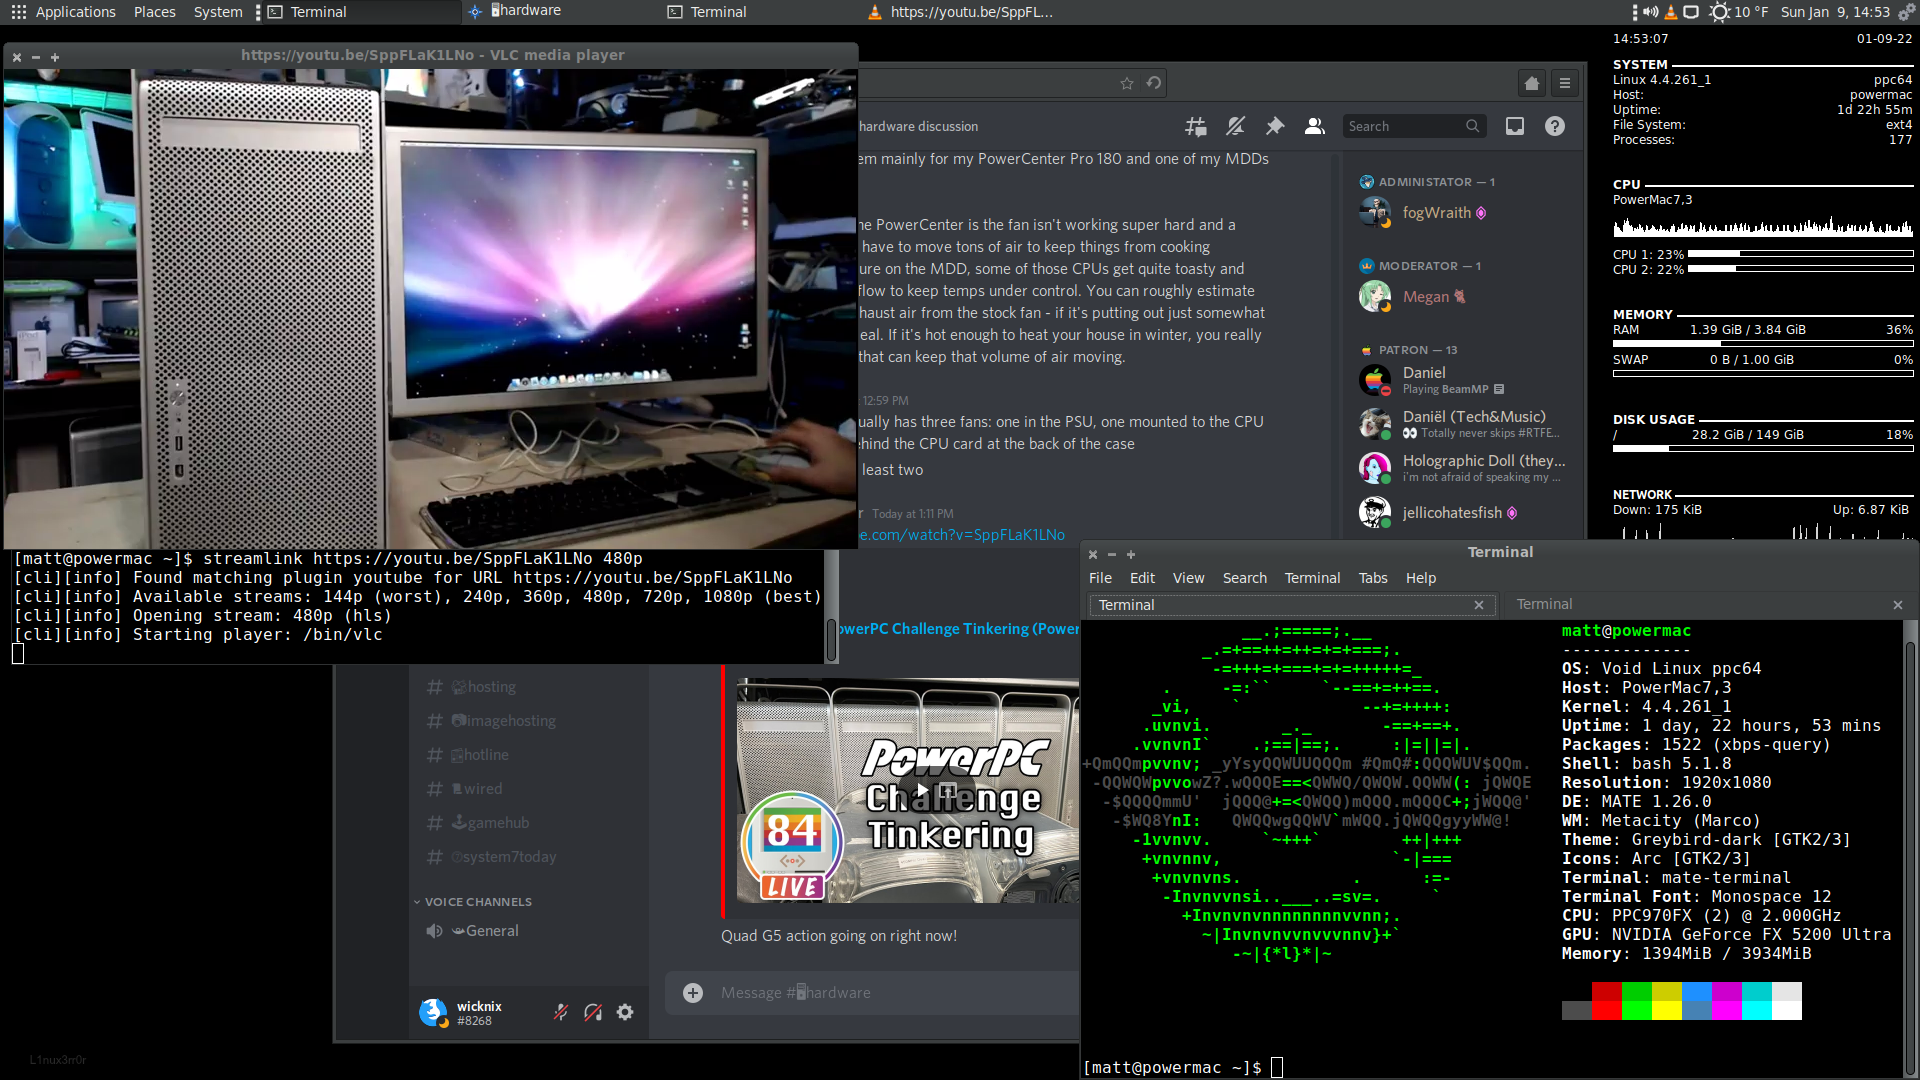1920x1080 pixels.
Task: Show pinned messages in Discord channel
Action: point(1274,126)
